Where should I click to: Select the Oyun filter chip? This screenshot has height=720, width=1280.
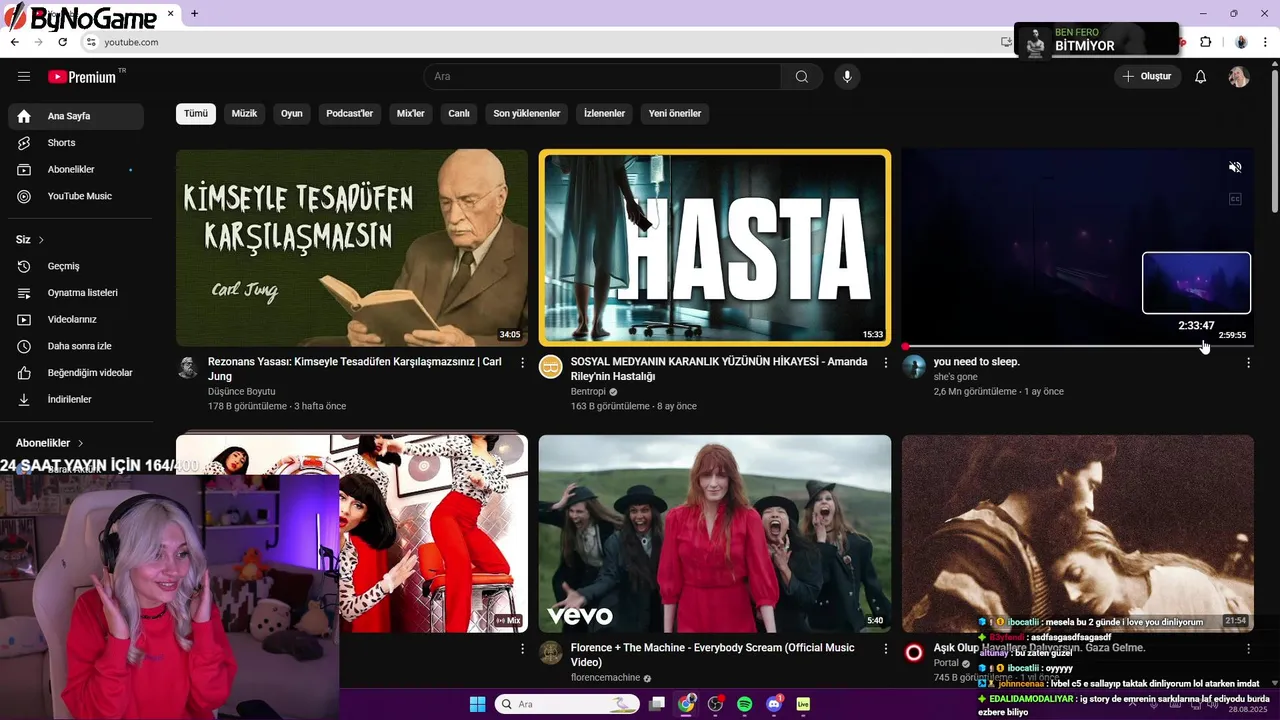pos(291,113)
